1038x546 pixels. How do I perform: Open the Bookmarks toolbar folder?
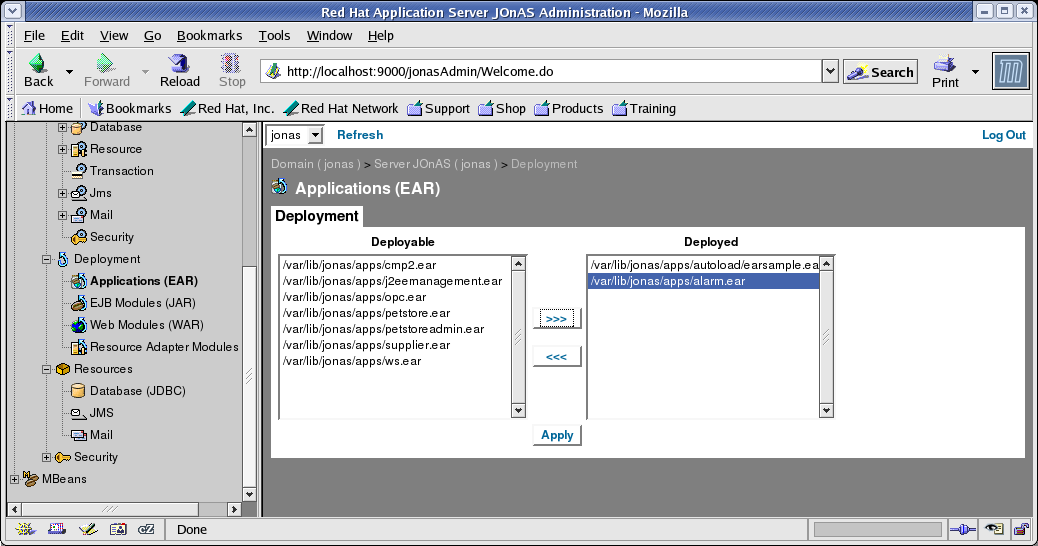130,109
